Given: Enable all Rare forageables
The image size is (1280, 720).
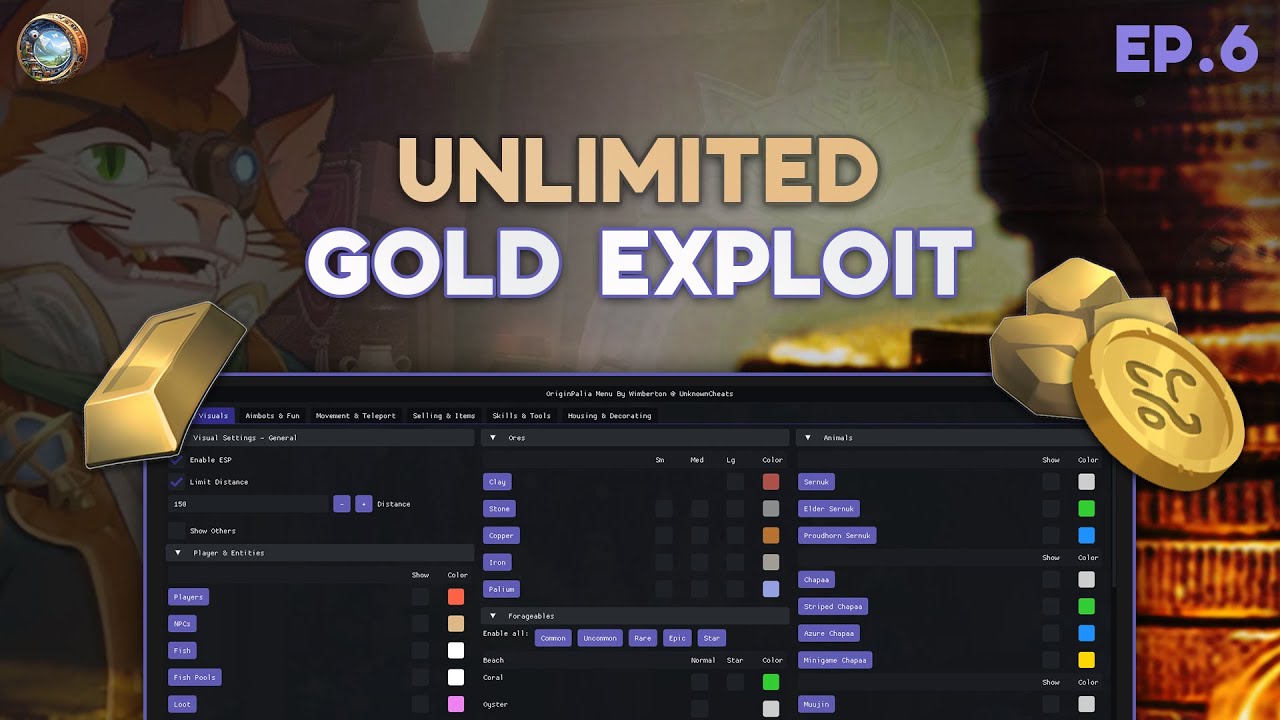Looking at the screenshot, I should (643, 638).
